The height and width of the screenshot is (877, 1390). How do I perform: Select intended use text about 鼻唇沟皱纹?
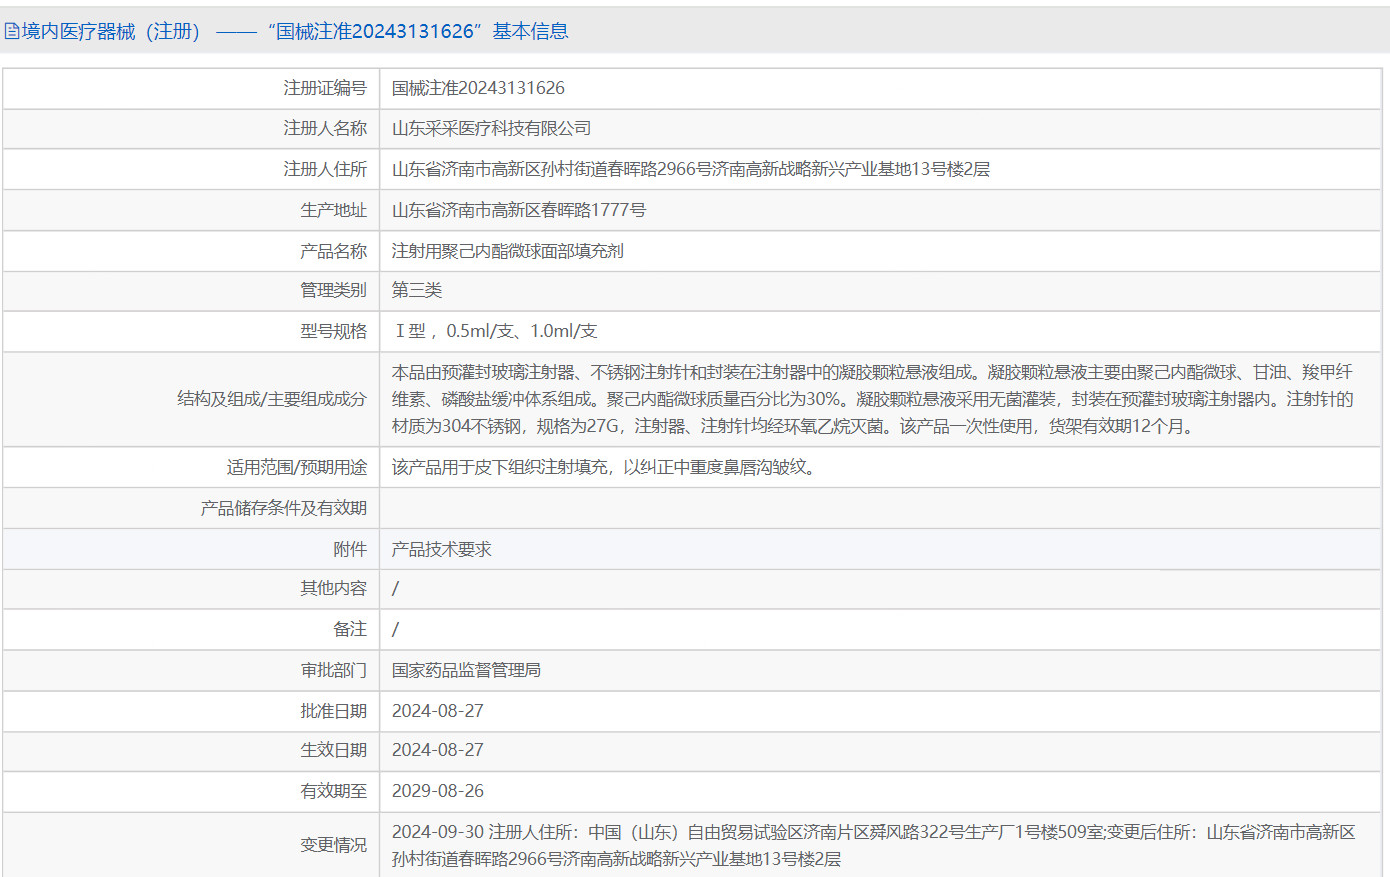click(606, 467)
